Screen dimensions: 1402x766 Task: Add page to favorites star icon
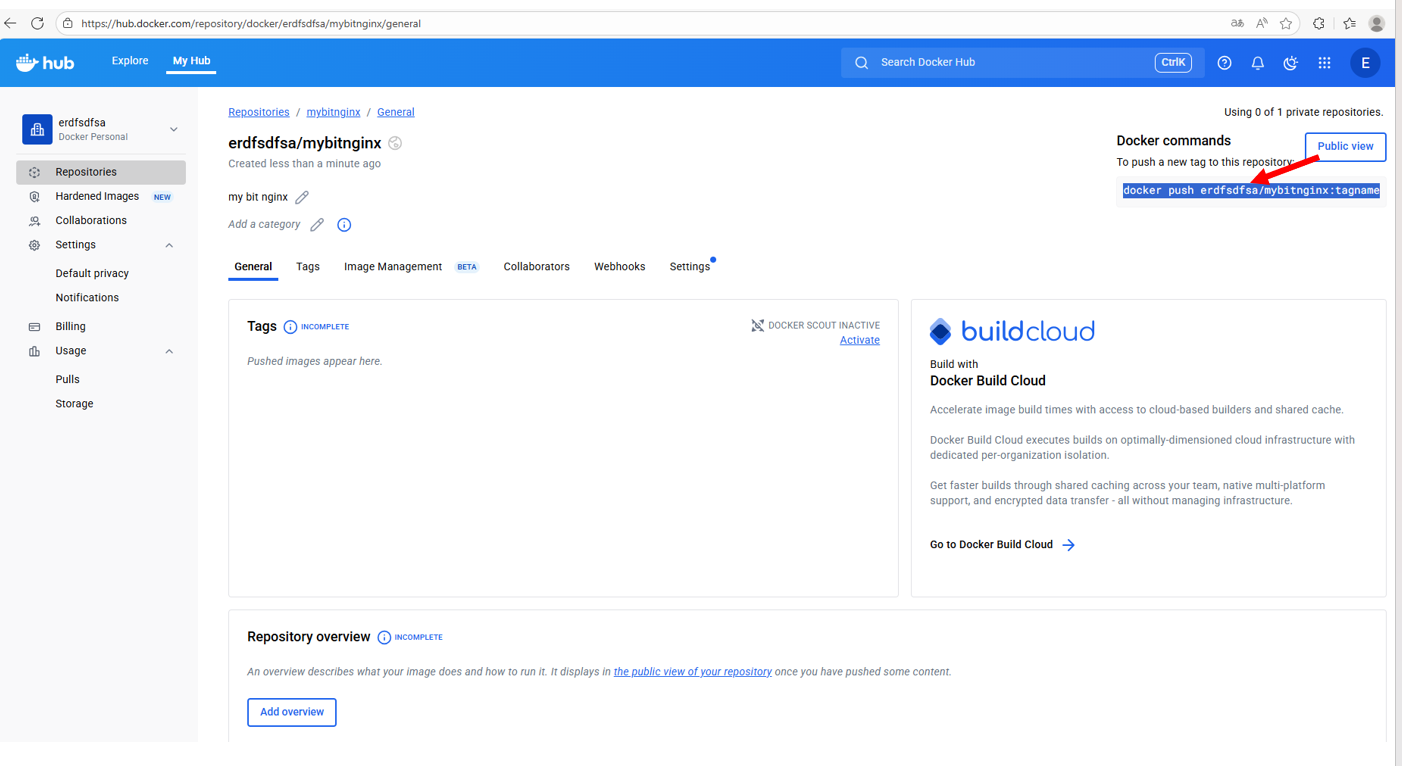[1286, 23]
